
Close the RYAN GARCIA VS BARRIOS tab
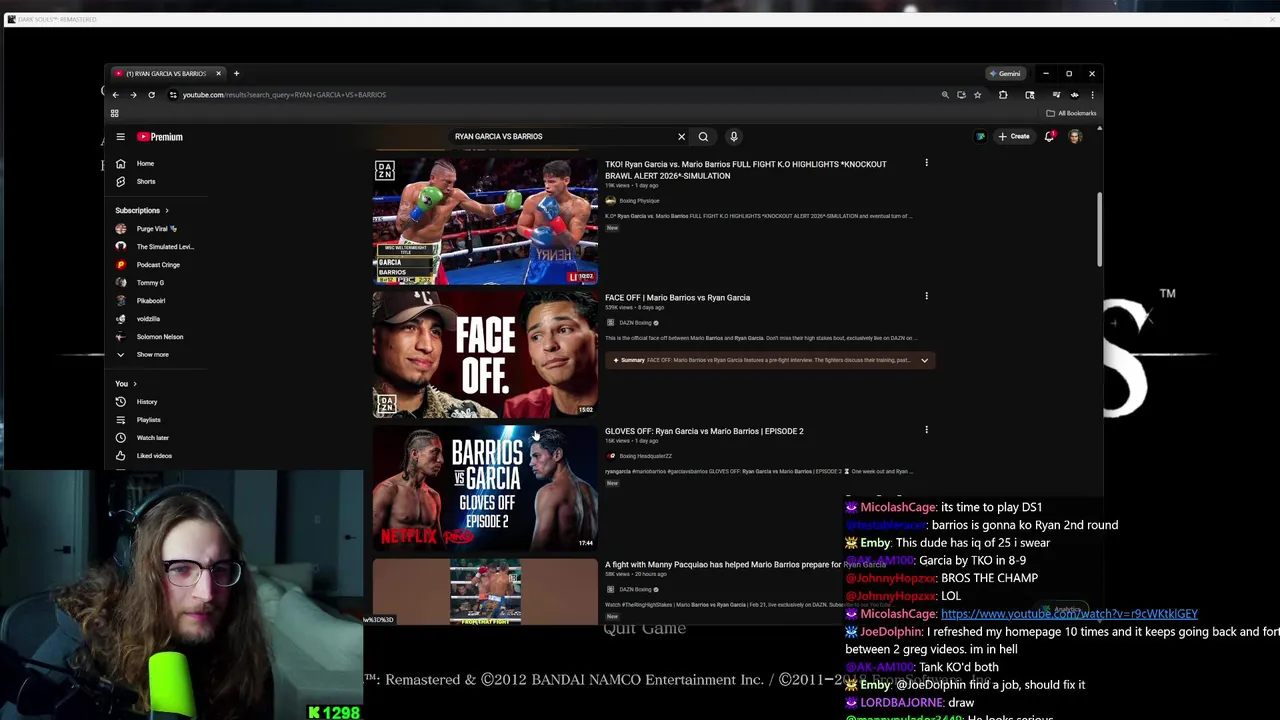coord(218,74)
